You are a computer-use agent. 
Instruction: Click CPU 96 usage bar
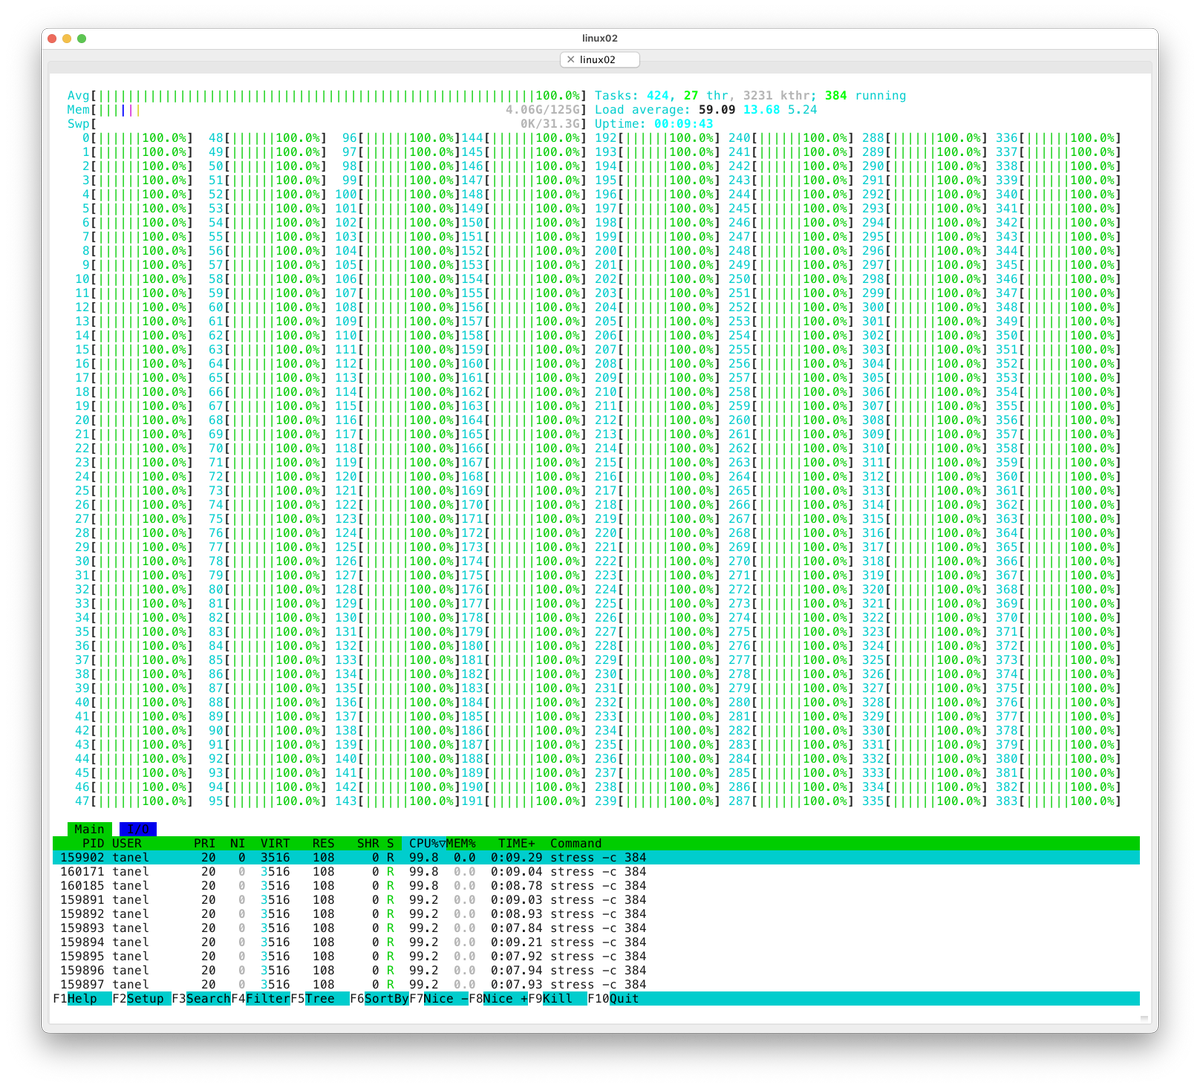pos(401,138)
